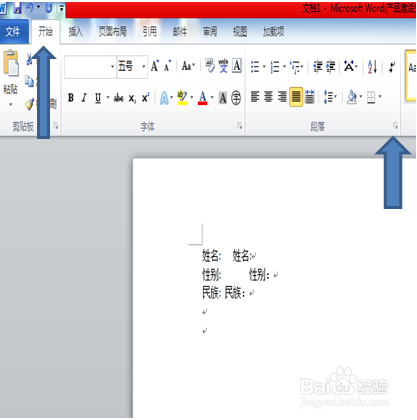The image size is (417, 420).
Task: Open the Clipboard pane launcher
Action: coord(56,126)
